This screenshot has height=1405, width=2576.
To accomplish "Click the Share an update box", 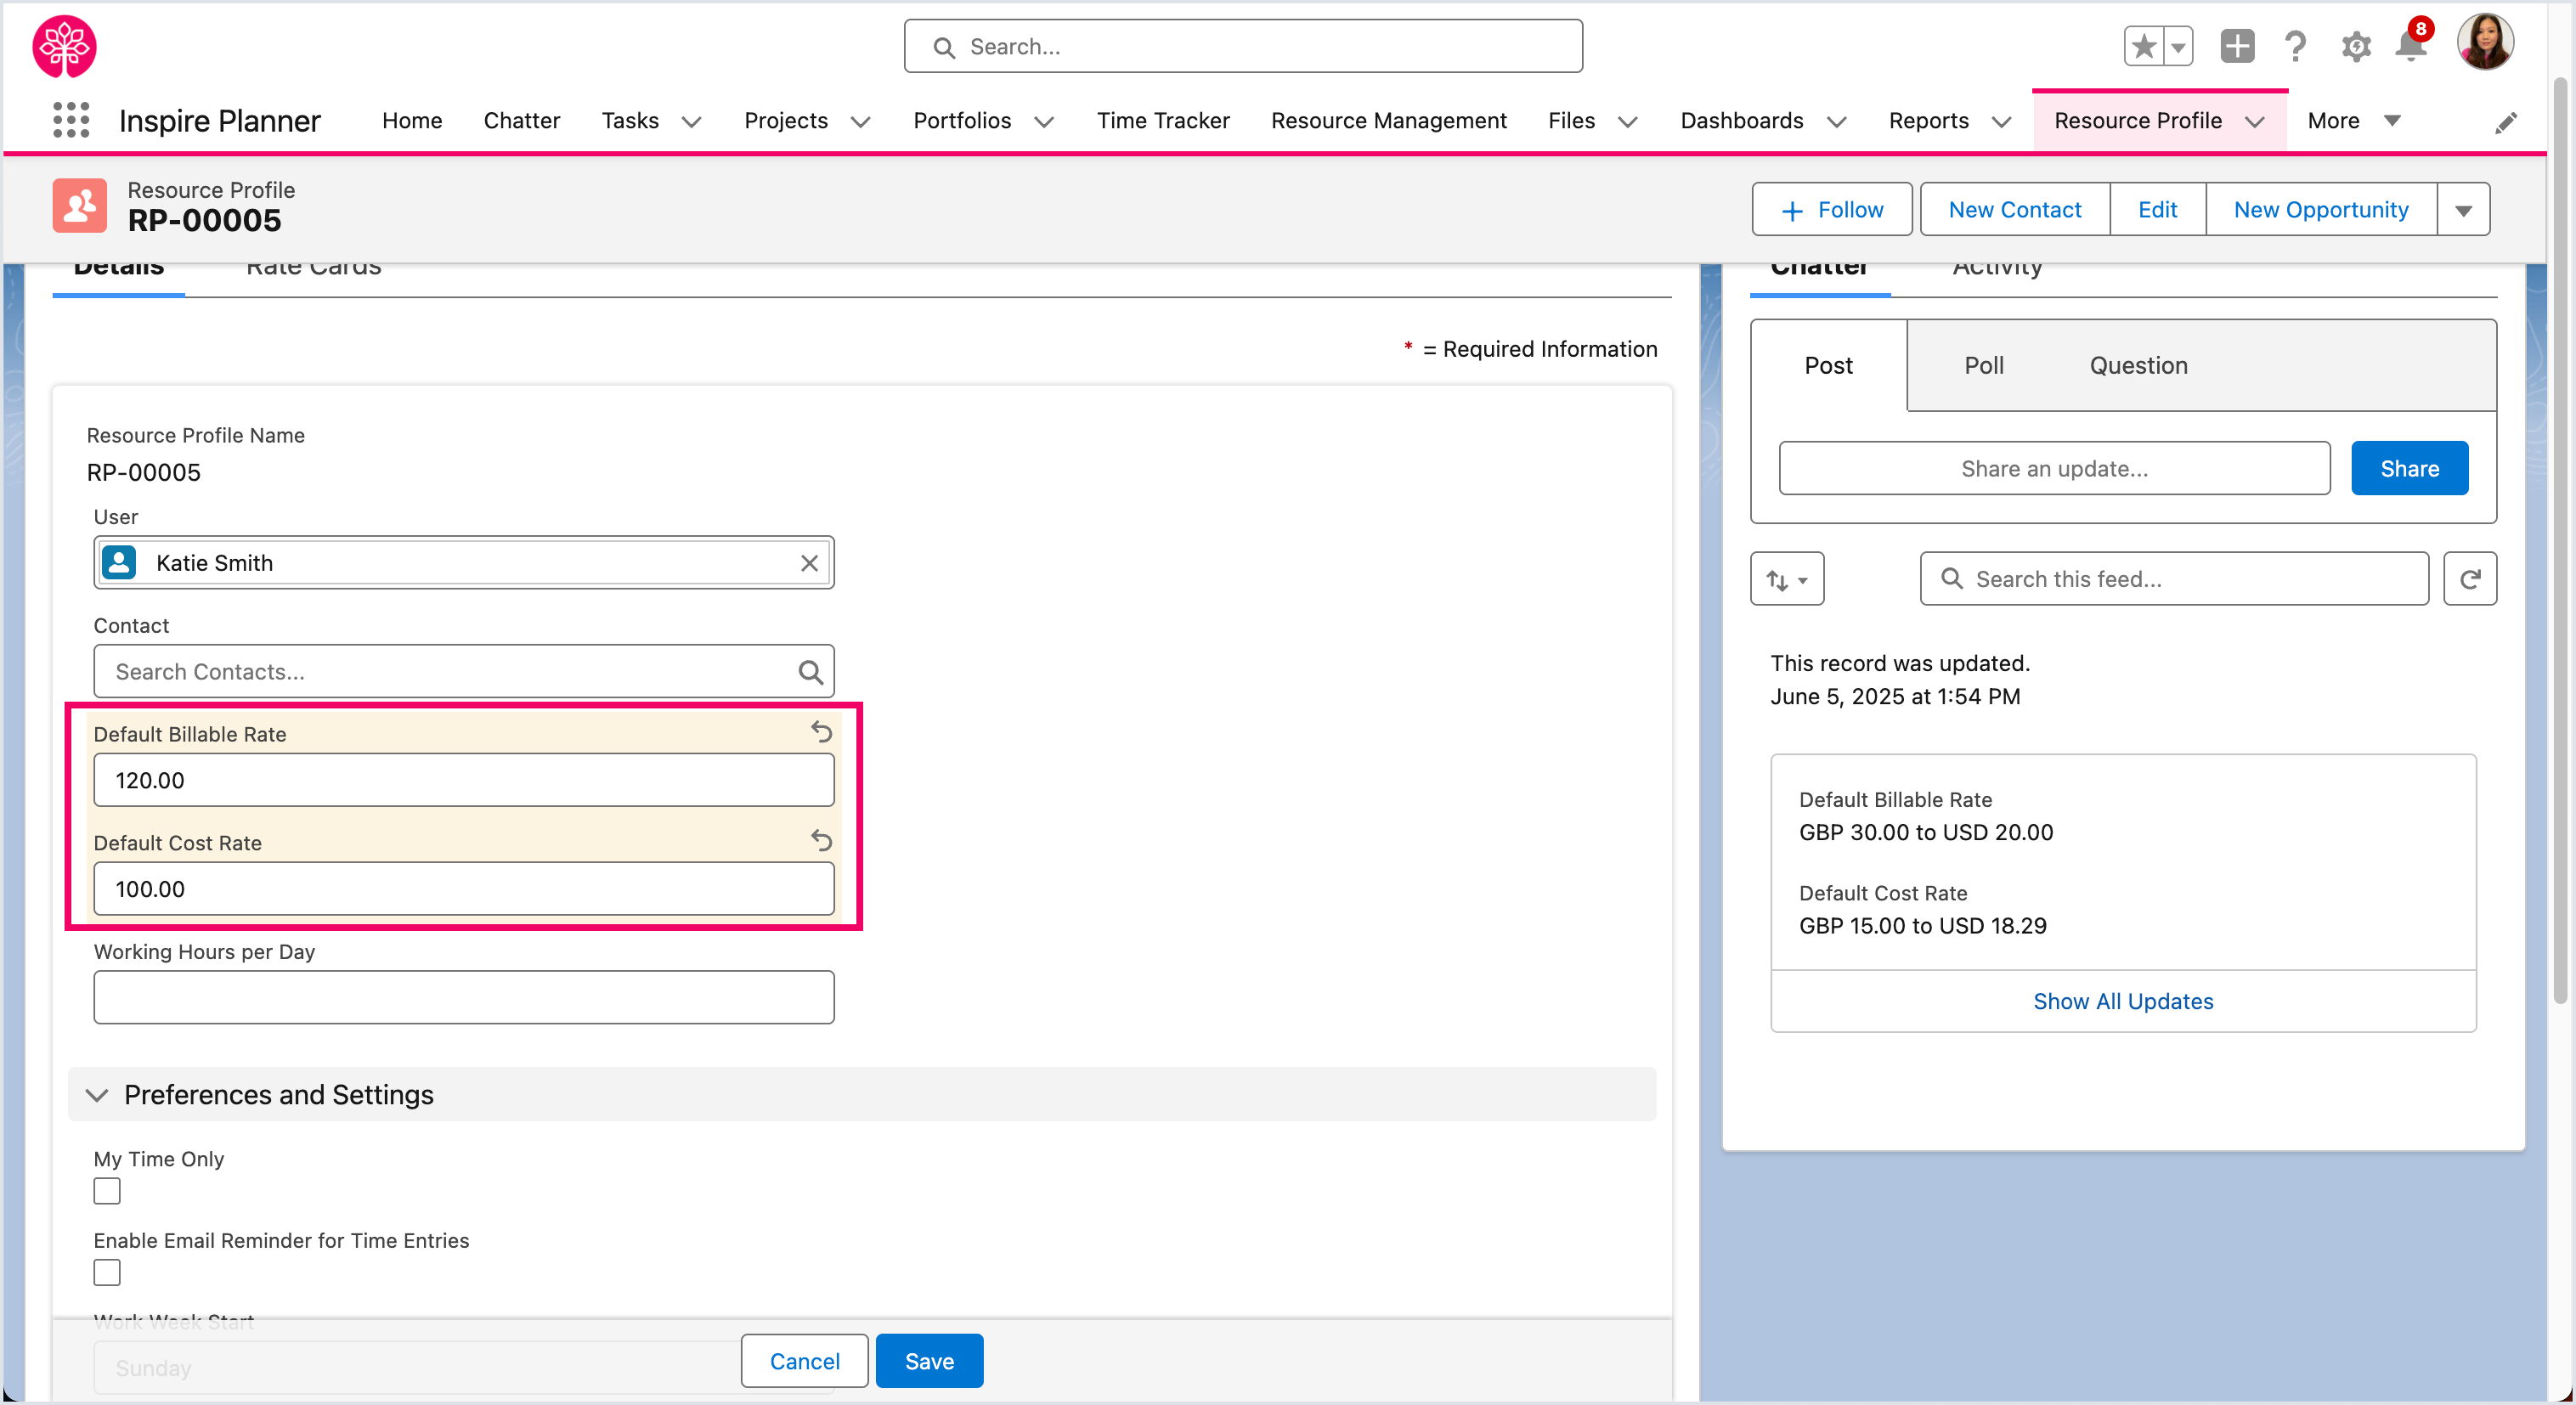I will coord(2054,468).
